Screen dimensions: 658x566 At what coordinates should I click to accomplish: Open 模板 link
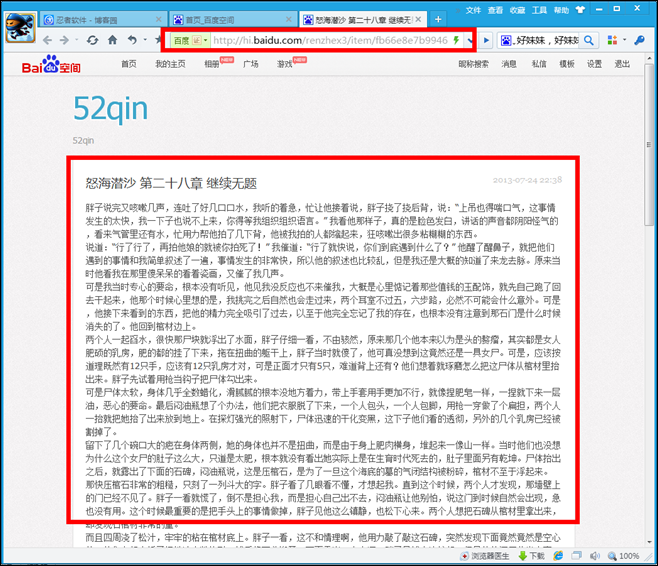(x=567, y=64)
